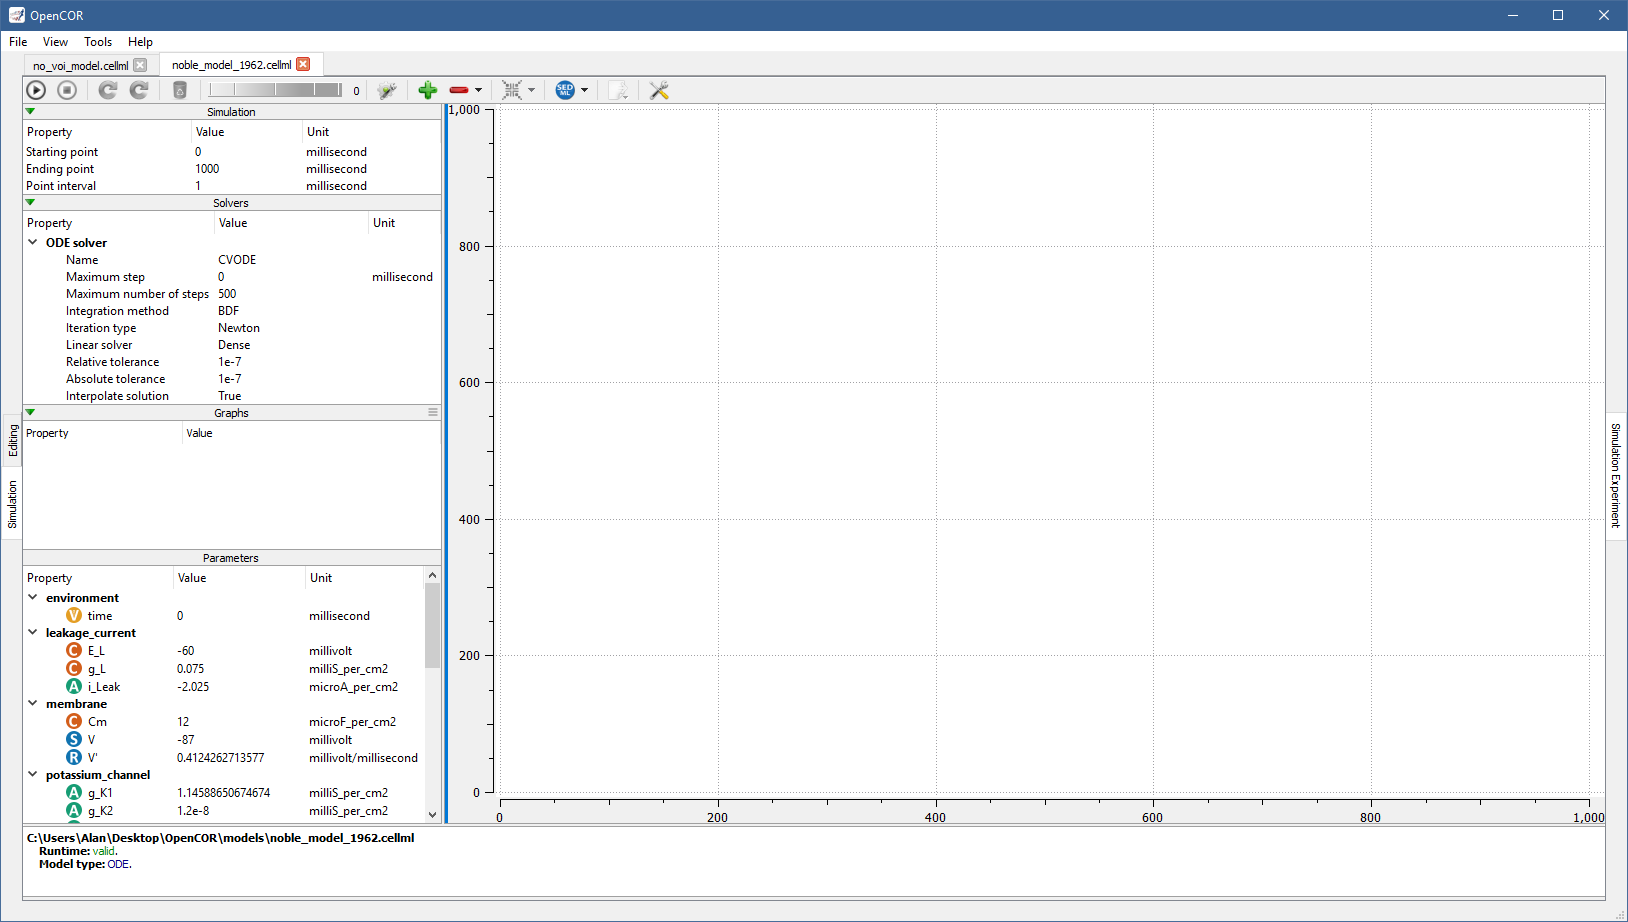1628x922 pixels.
Task: Click the wrench and screwdriver preferences icon
Action: (x=659, y=90)
